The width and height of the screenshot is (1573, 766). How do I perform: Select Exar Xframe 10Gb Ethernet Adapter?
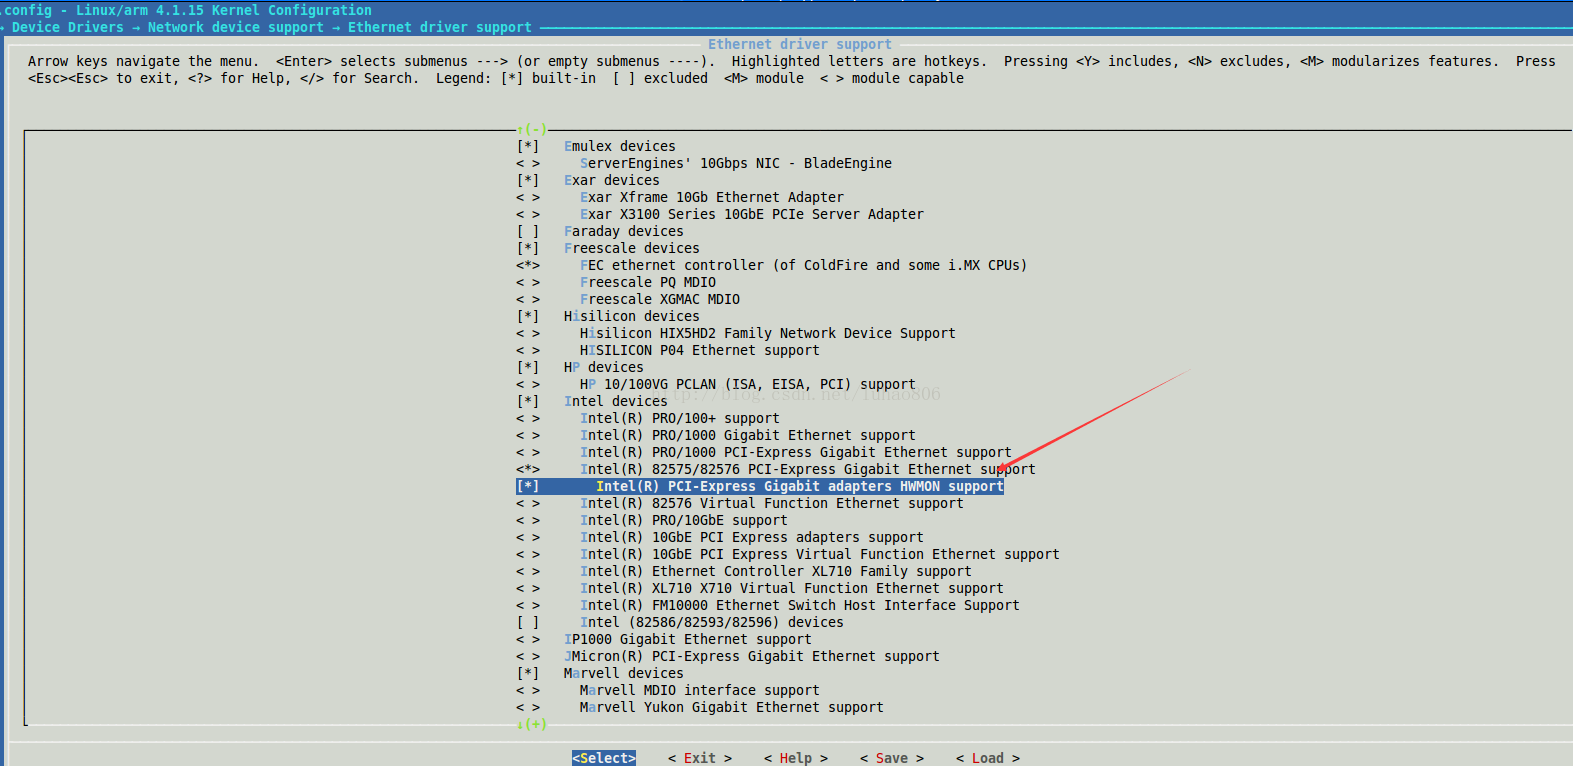point(712,197)
